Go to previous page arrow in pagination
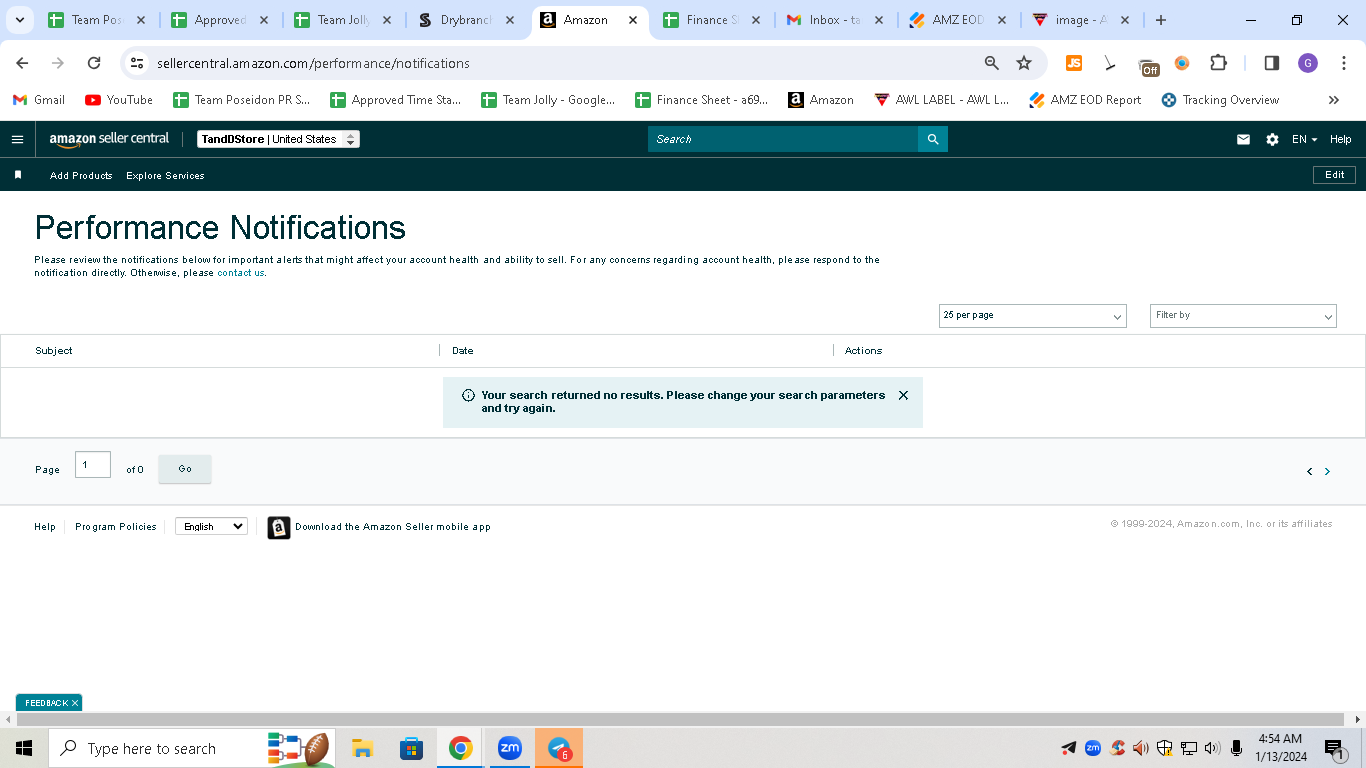 click(1309, 471)
